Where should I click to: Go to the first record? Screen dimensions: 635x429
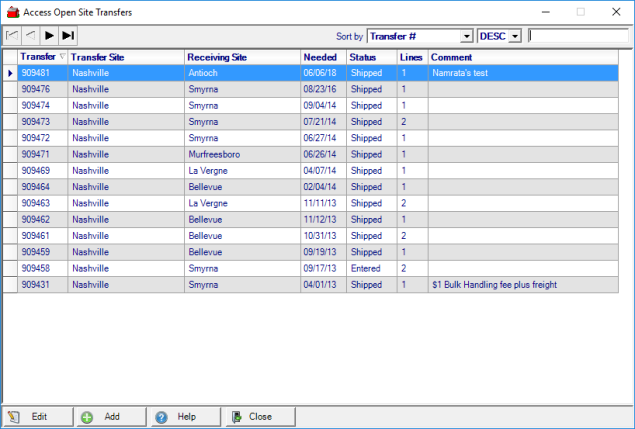[12, 36]
